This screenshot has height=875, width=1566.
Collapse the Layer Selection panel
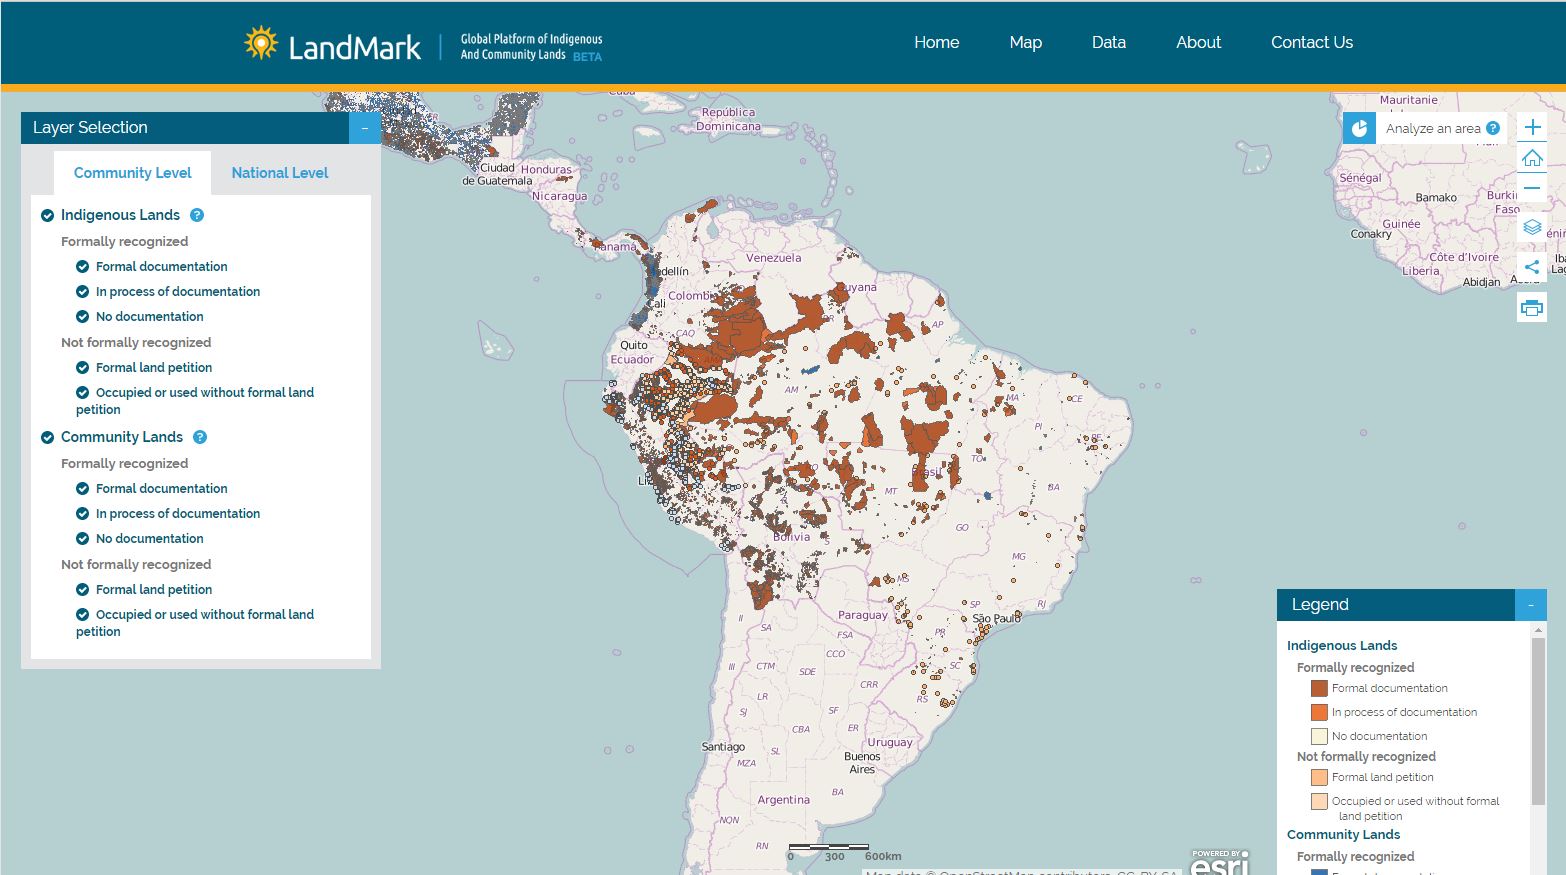click(x=365, y=128)
